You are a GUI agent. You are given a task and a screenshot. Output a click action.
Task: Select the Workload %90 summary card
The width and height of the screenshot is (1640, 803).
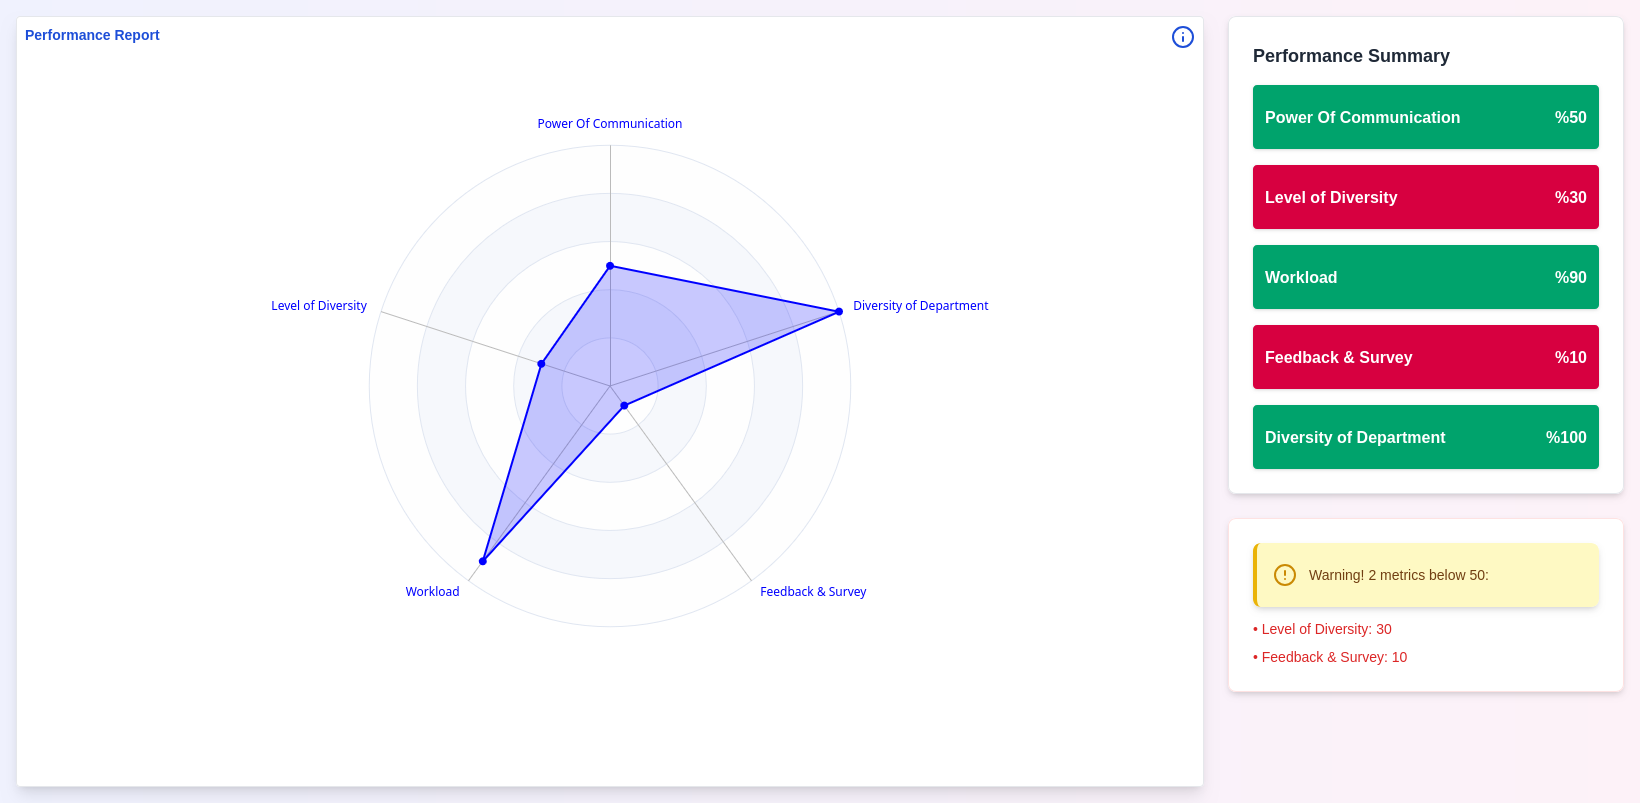click(1425, 277)
